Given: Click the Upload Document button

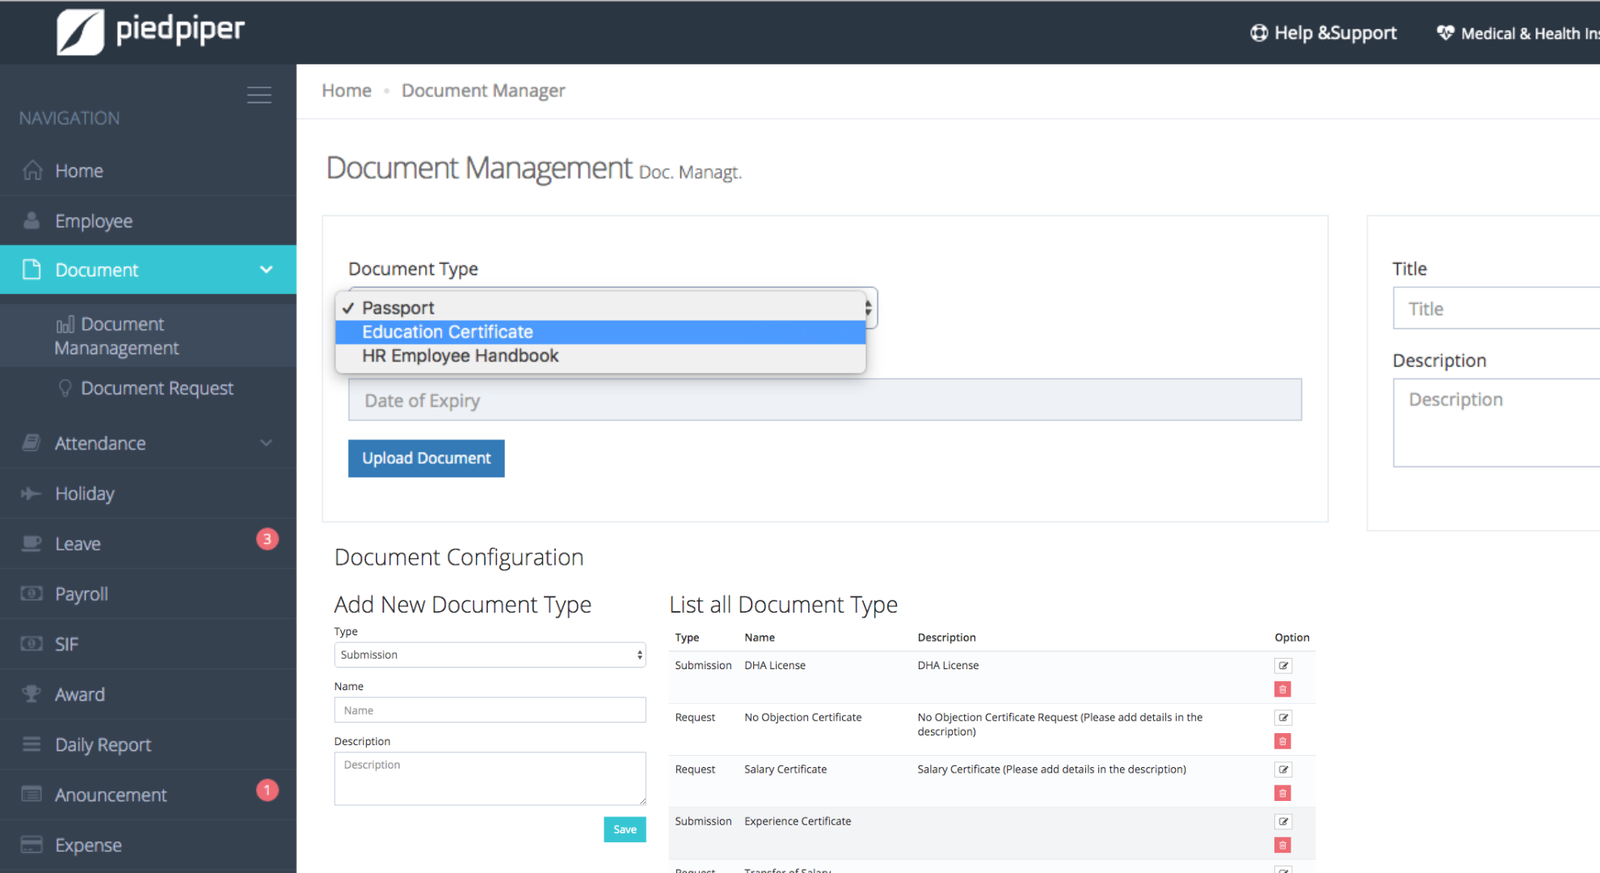Looking at the screenshot, I should pyautogui.click(x=426, y=458).
